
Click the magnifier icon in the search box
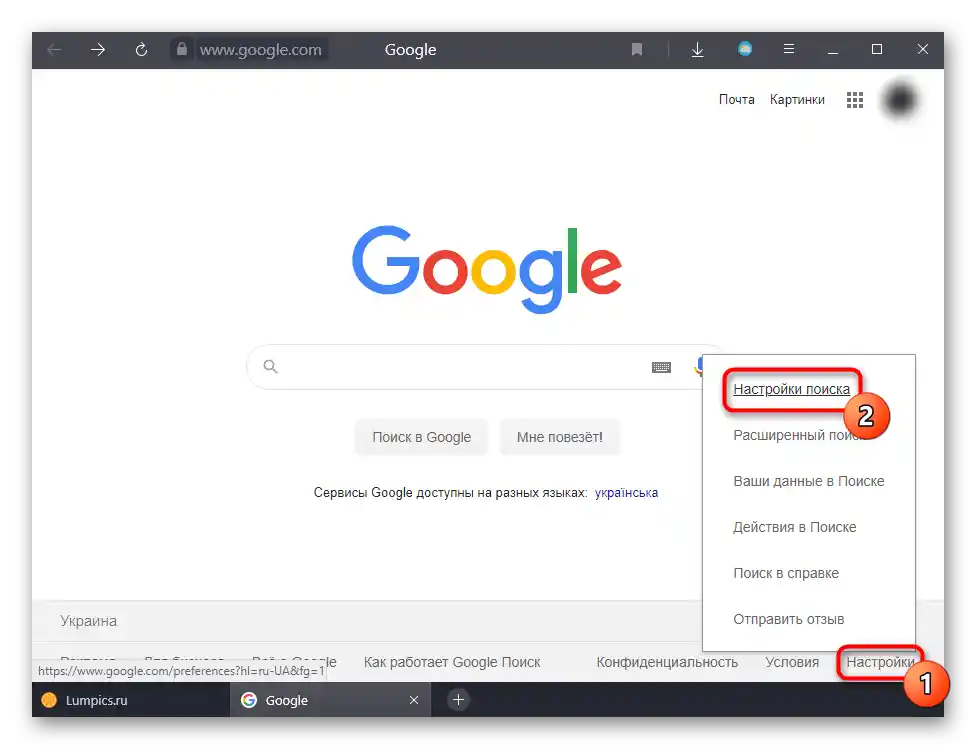tap(270, 366)
